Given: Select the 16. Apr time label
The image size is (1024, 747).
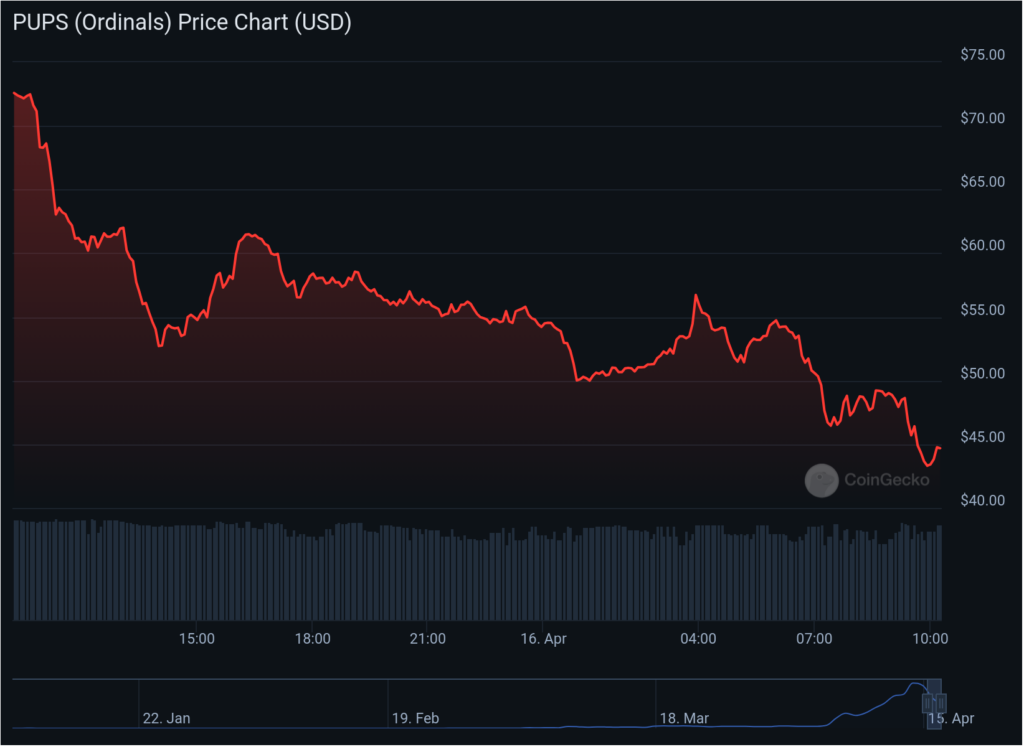Looking at the screenshot, I should [x=543, y=638].
